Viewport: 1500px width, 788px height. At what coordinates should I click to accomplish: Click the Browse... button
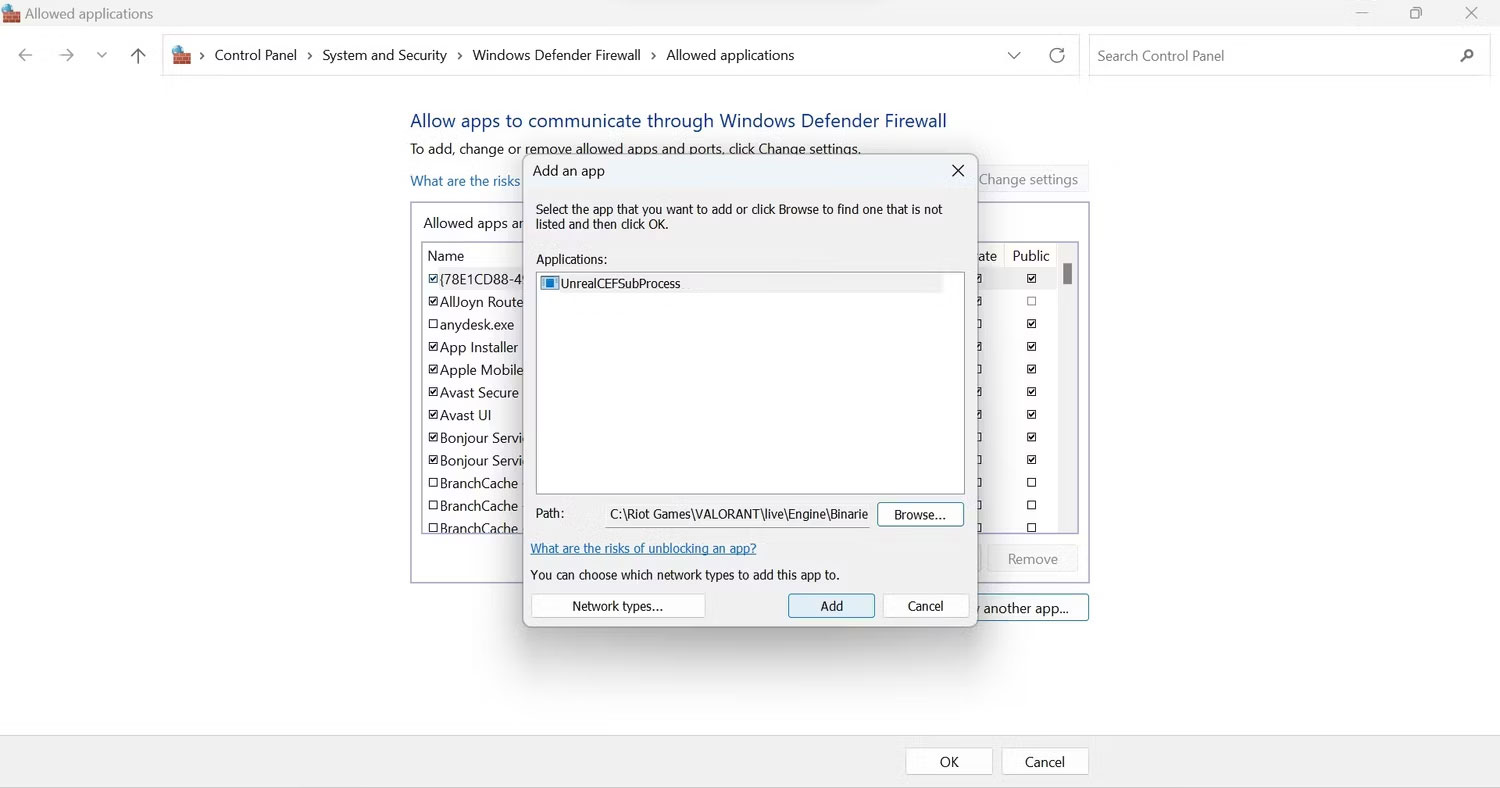(920, 514)
